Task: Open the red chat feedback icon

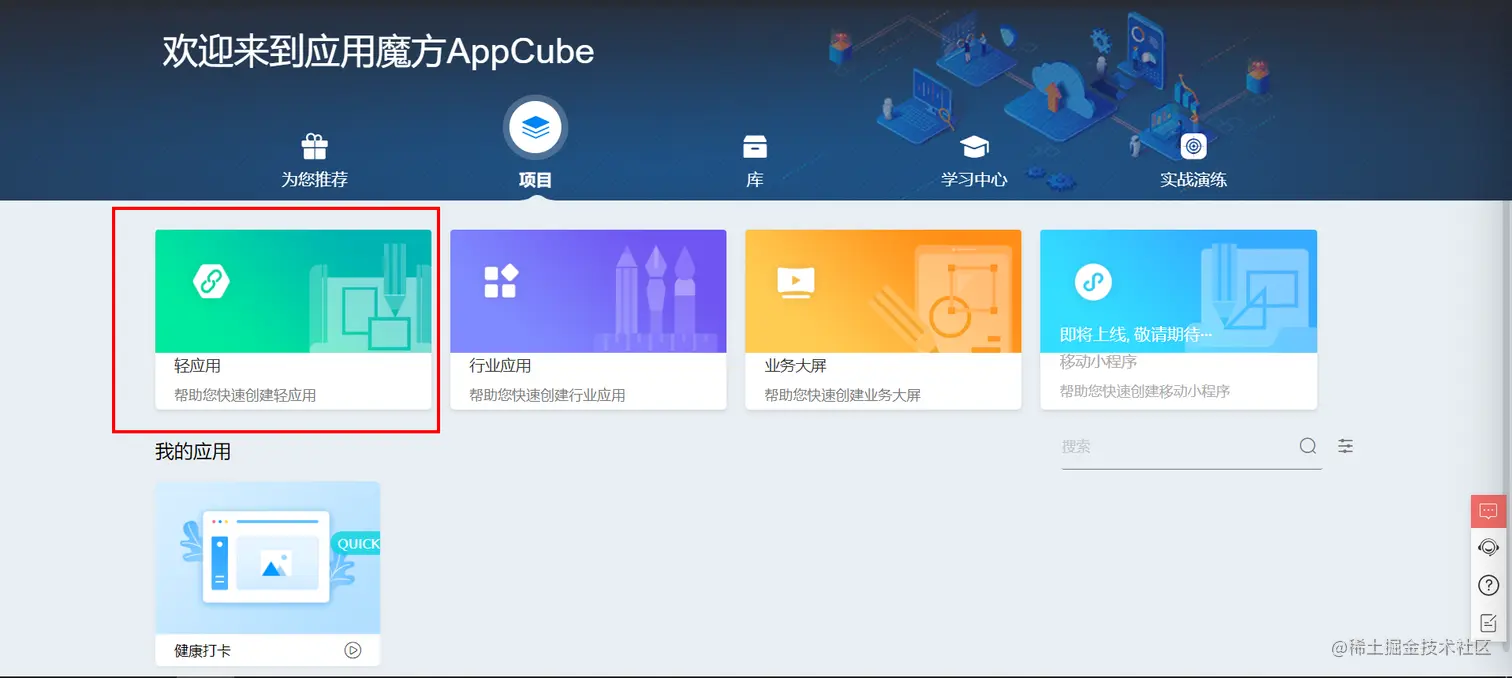Action: coord(1488,511)
